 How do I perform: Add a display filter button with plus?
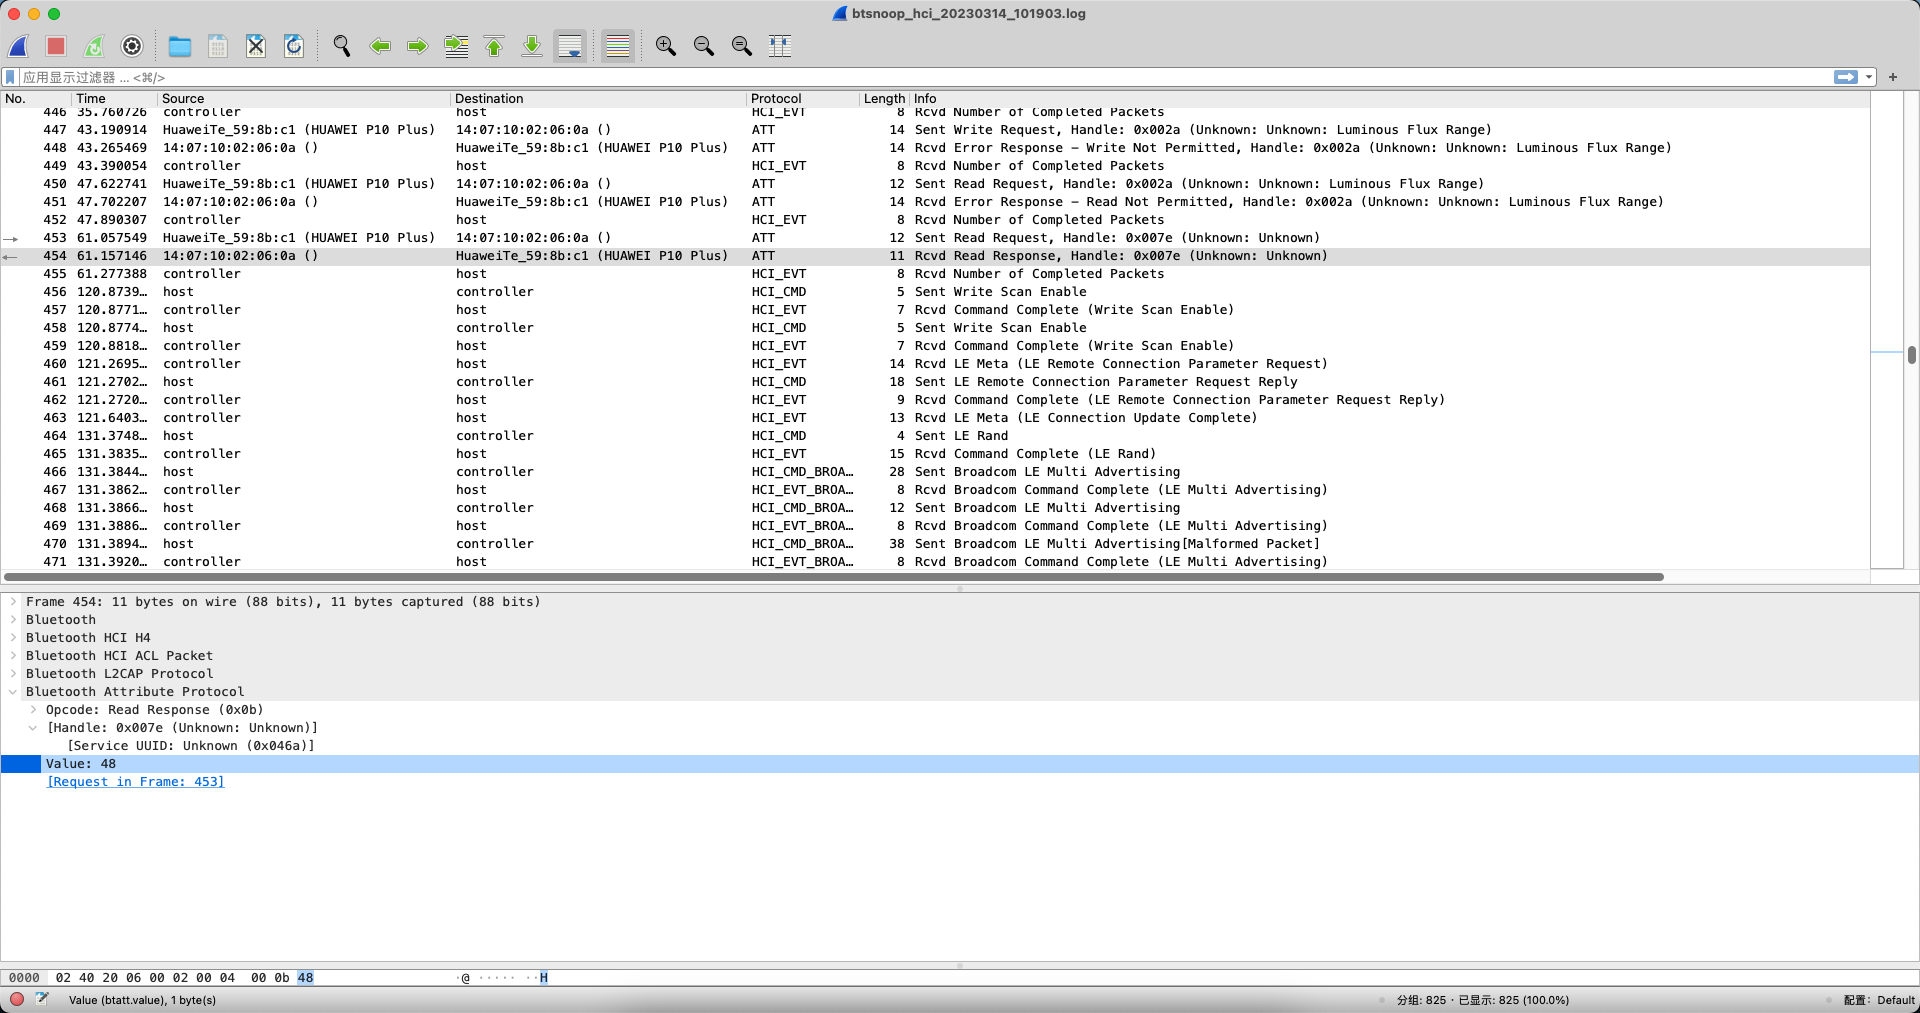(x=1893, y=77)
